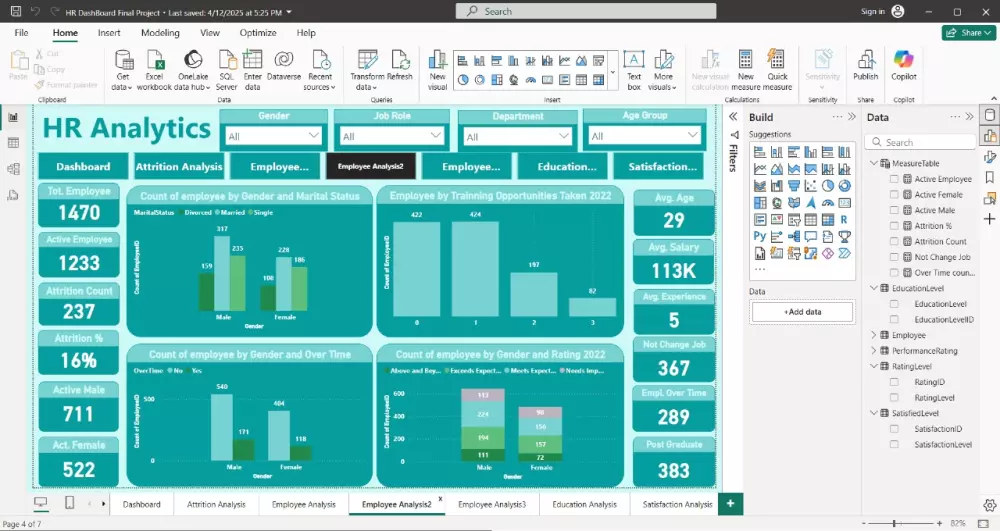Collapse the MeasureTable node
The height and width of the screenshot is (531, 1000).
(874, 163)
